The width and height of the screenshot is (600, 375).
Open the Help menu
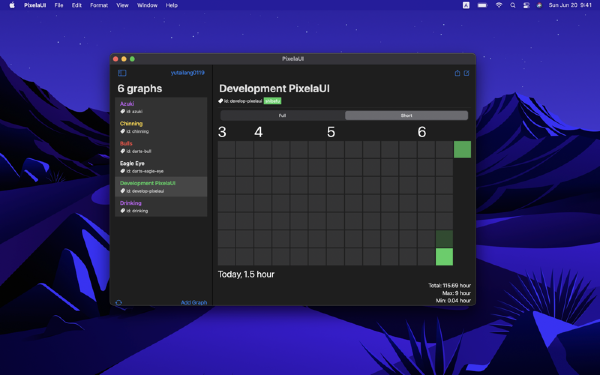click(x=171, y=5)
